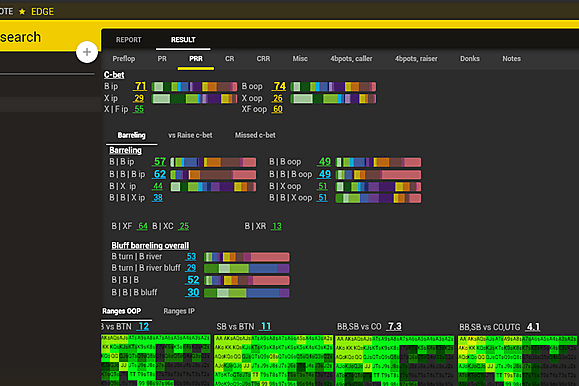Click the B | B | B ip color bar
The width and height of the screenshot is (579, 386).
(x=213, y=174)
